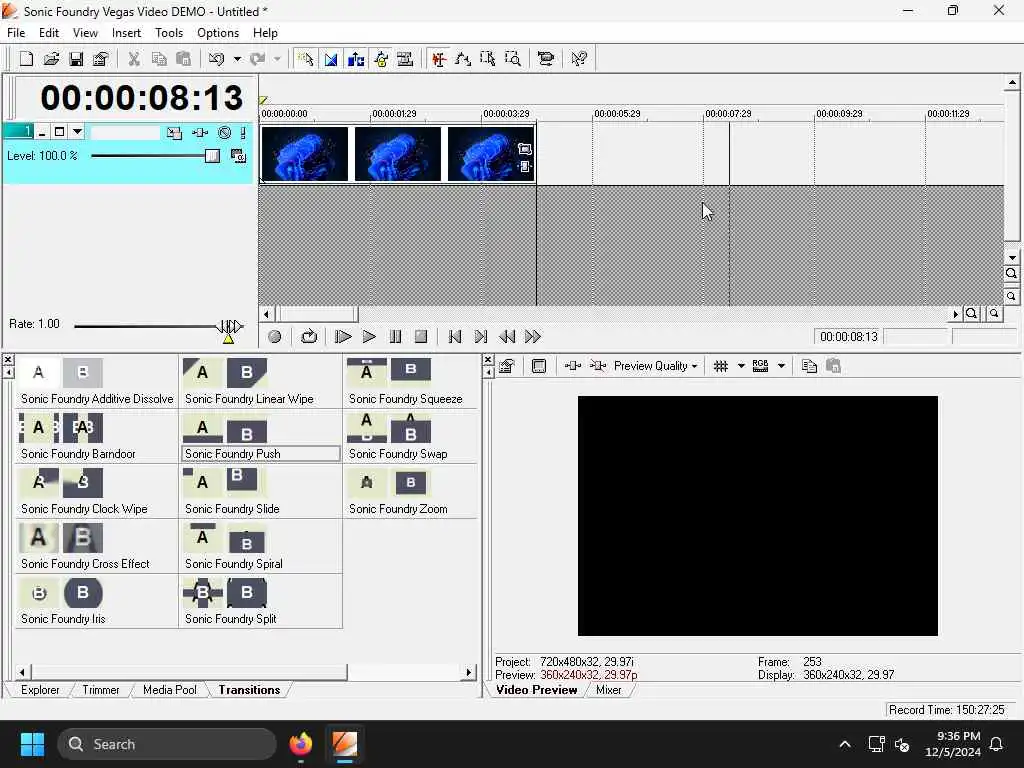Click the track Level slider handle
Image resolution: width=1024 pixels, height=768 pixels.
click(x=212, y=156)
